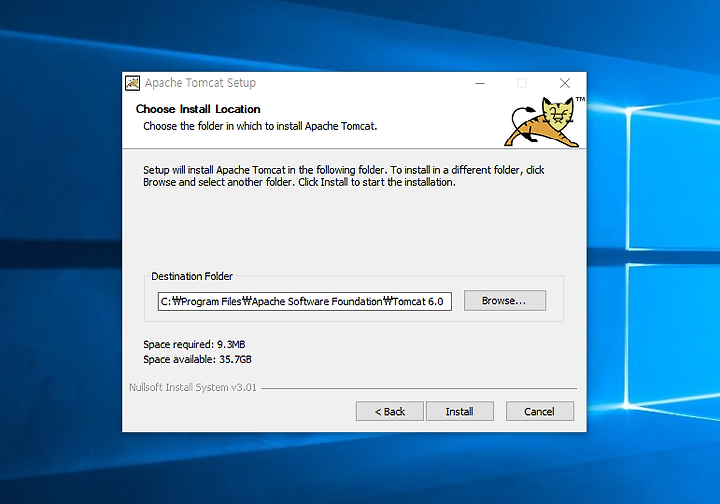This screenshot has width=720, height=504.
Task: Click the "Space available: 35.7GB" text
Action: coord(197,359)
